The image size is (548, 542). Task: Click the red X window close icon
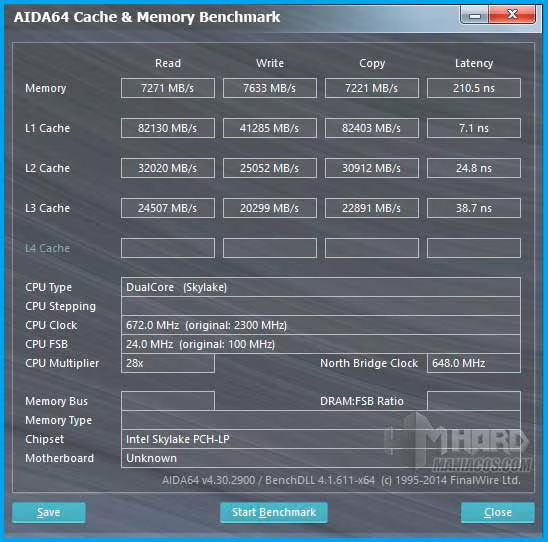(x=512, y=15)
